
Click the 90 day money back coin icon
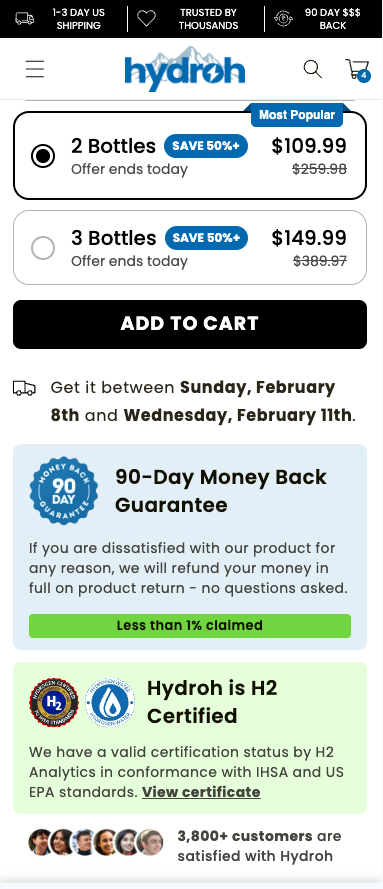pyautogui.click(x=283, y=19)
